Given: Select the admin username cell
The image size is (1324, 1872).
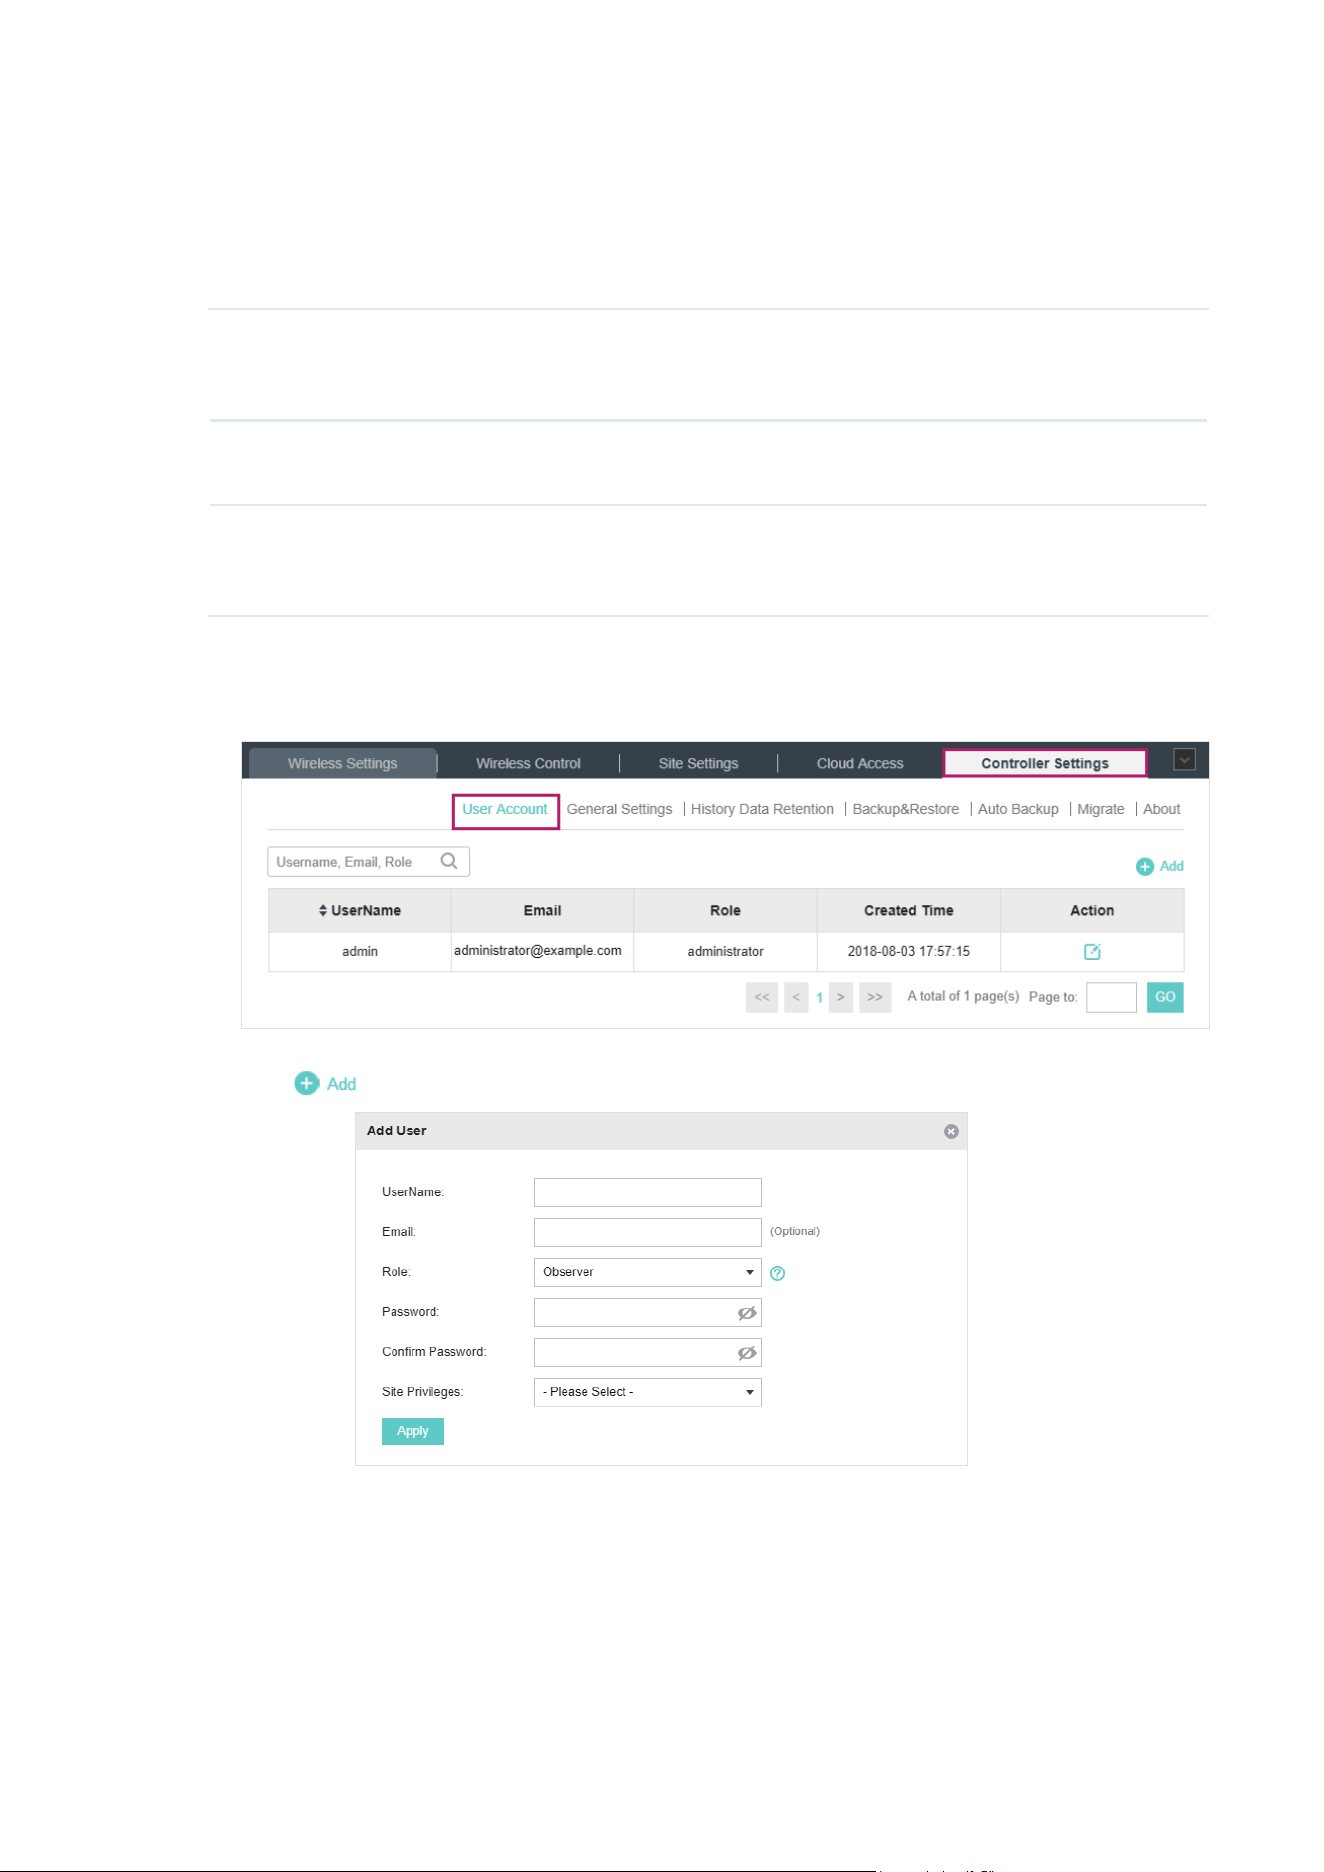Looking at the screenshot, I should (360, 951).
